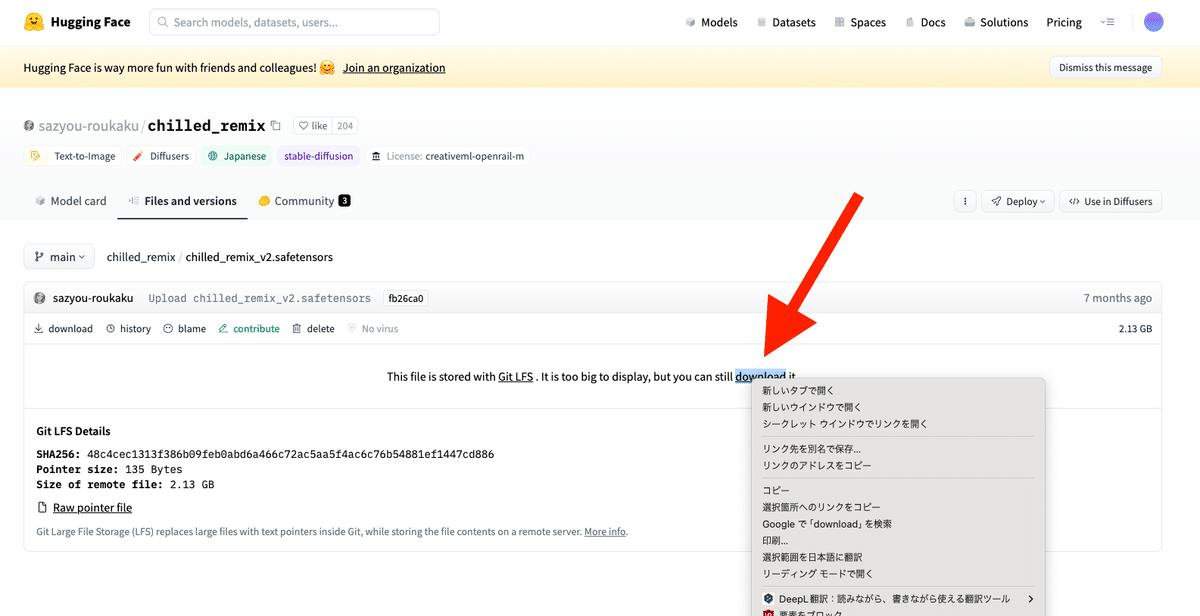Open the Community tab
This screenshot has height=616, width=1200.
304,201
